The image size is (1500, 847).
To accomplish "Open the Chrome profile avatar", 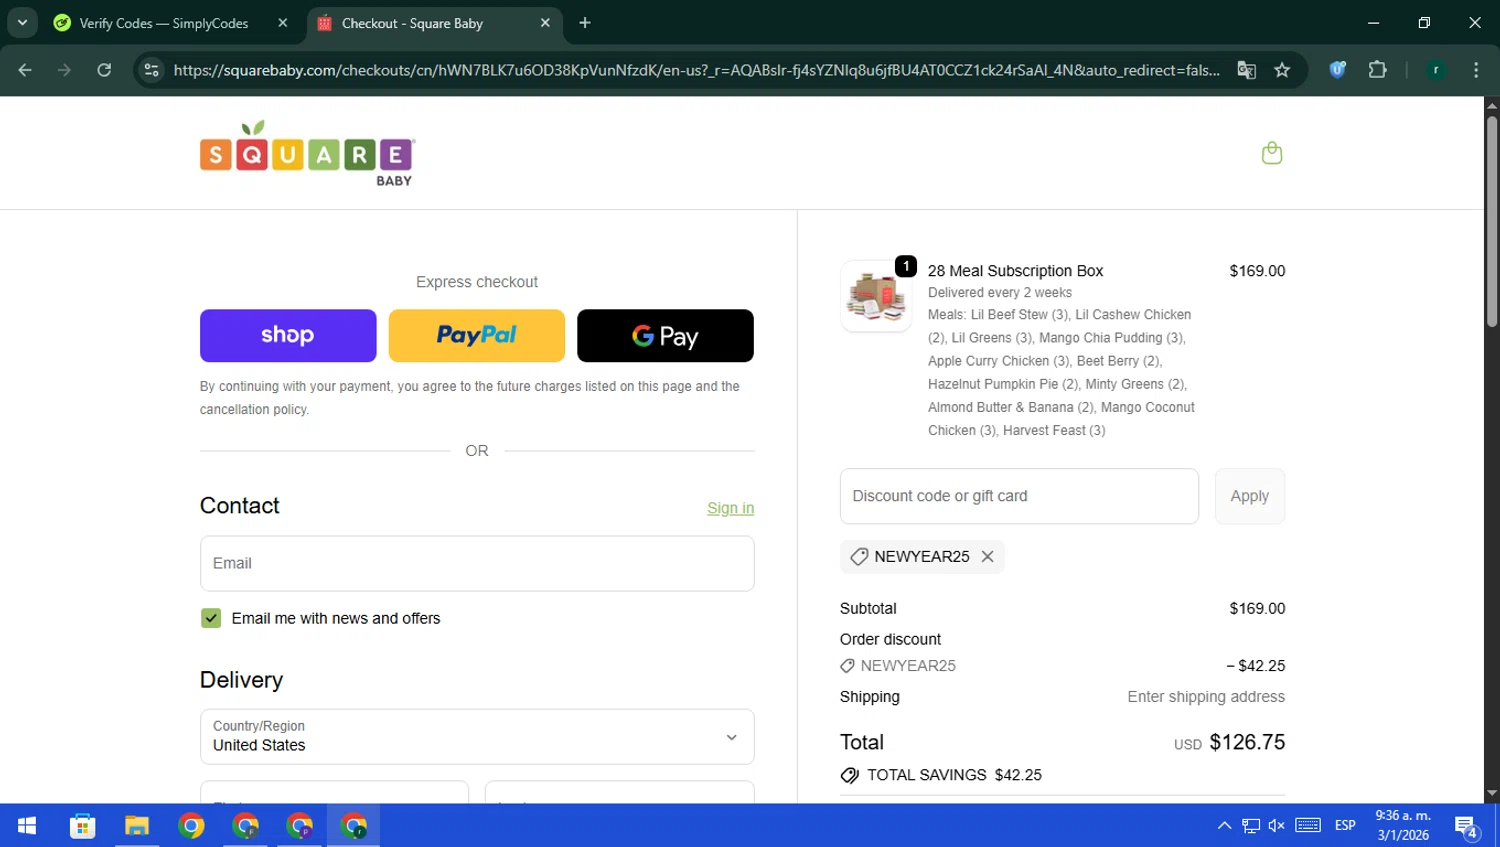I will pos(1436,70).
